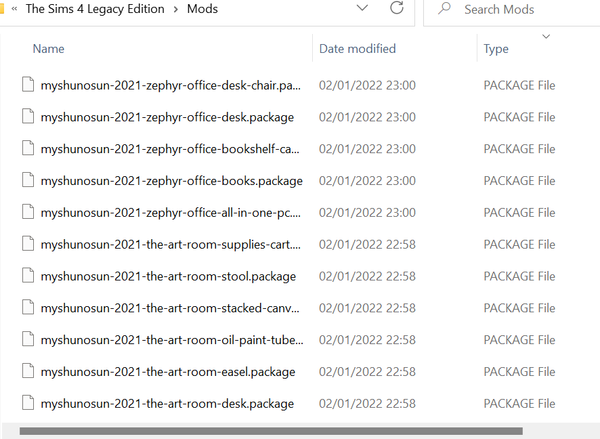600x439 pixels.
Task: Click file name myshunosun-2021-zephyr-office-bookshelf-ca...
Action: point(170,149)
